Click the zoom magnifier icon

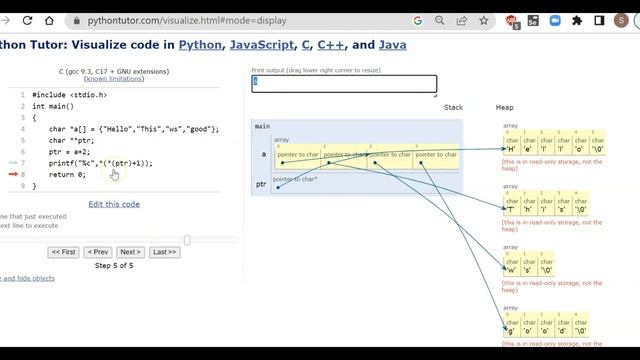click(440, 20)
